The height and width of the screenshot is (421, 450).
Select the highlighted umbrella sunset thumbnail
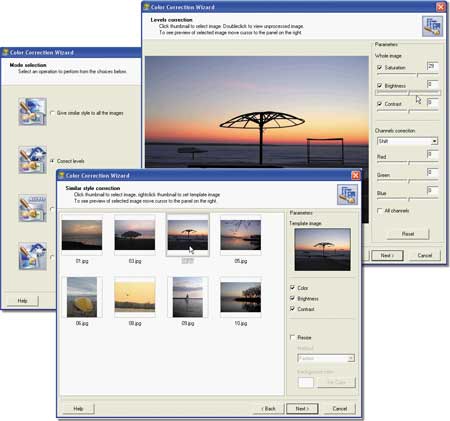tap(188, 235)
